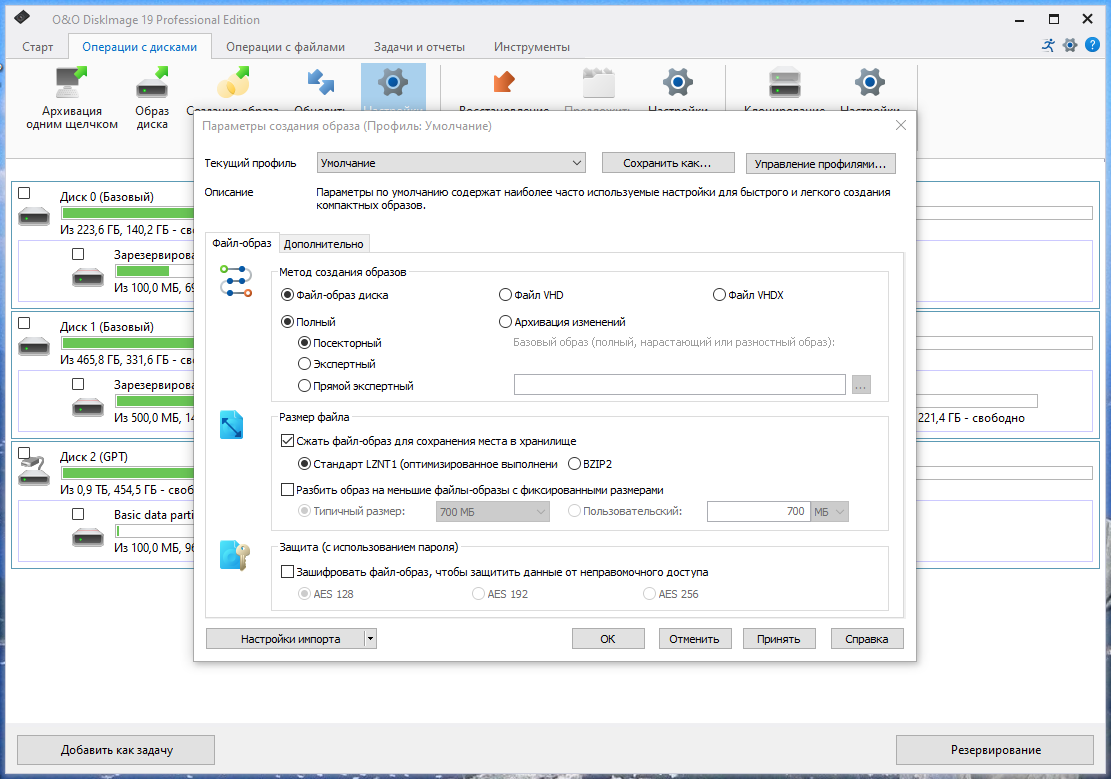This screenshot has width=1111, height=779.
Task: Click the grayed-out Продолжить folder icon
Action: click(x=598, y=82)
